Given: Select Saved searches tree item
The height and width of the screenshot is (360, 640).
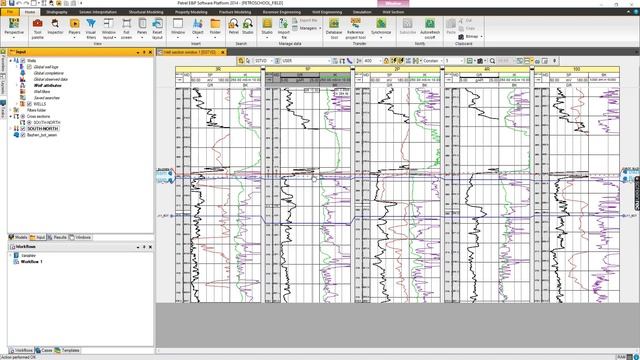Looking at the screenshot, I should (x=47, y=98).
